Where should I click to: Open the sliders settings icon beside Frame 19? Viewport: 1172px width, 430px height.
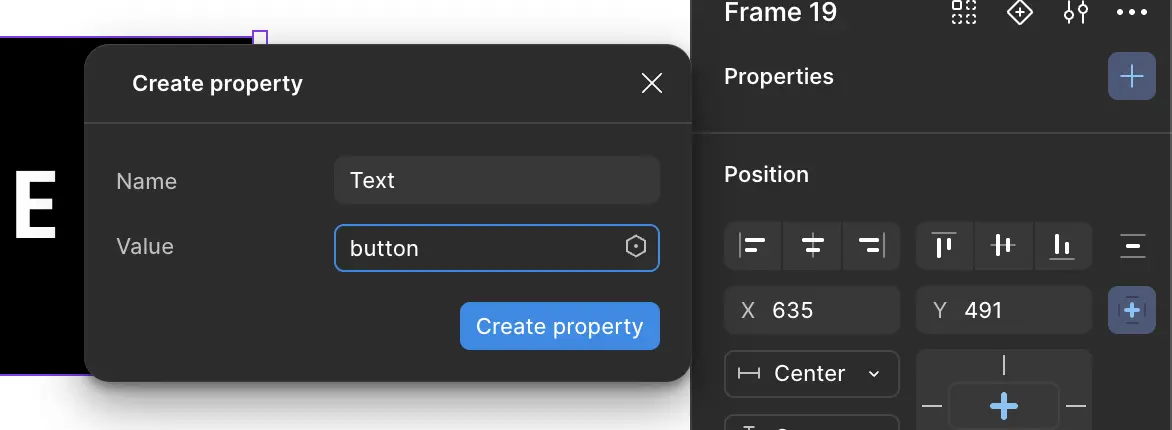click(1075, 12)
